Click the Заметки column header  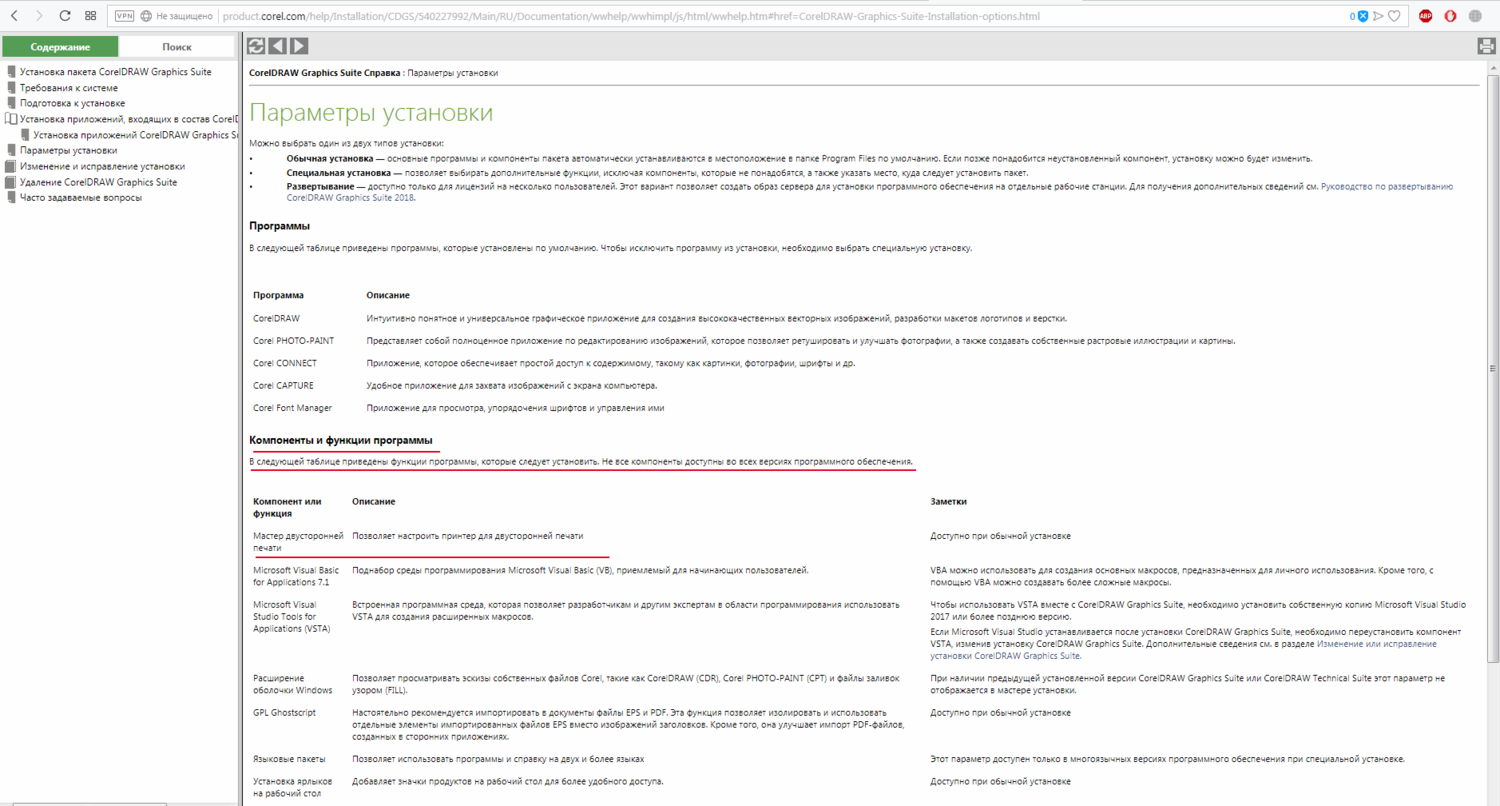click(x=948, y=501)
